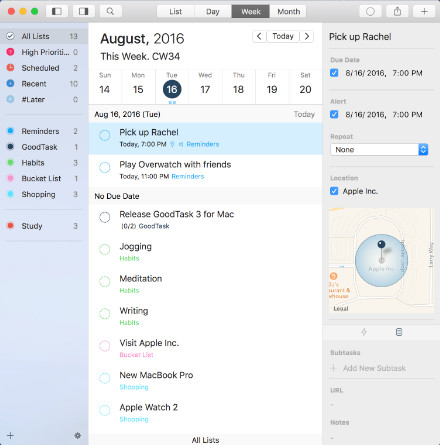
Task: Click Add New Subtask
Action: tap(374, 368)
